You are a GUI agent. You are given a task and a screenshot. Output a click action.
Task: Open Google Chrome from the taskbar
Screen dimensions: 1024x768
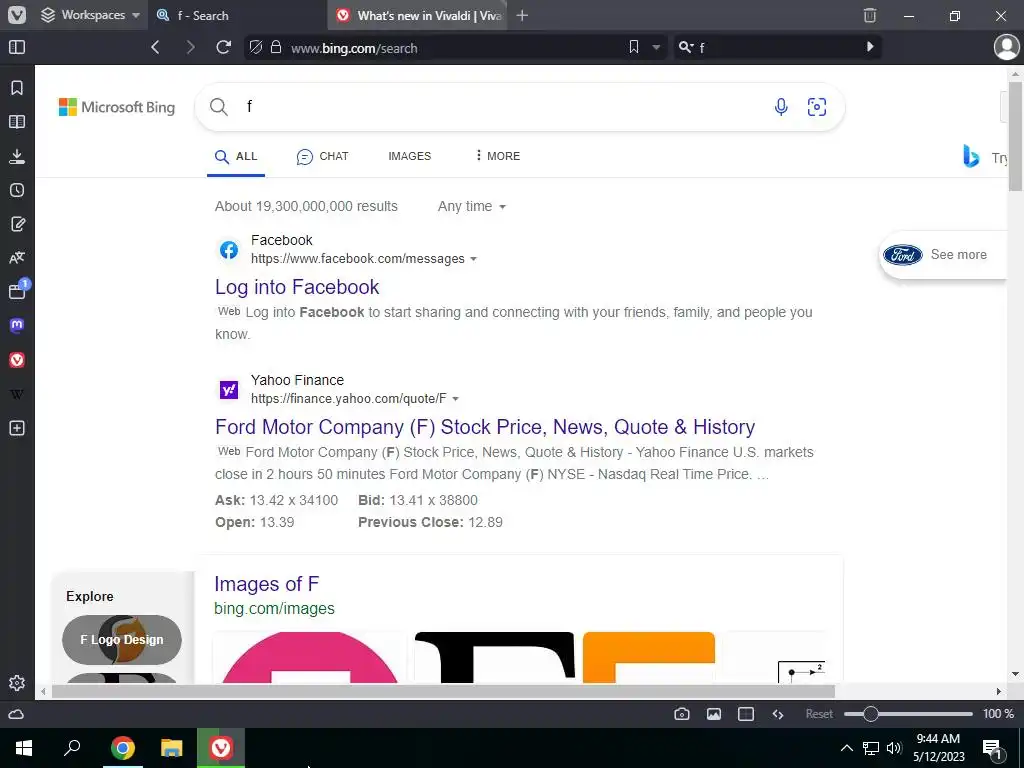tap(123, 748)
